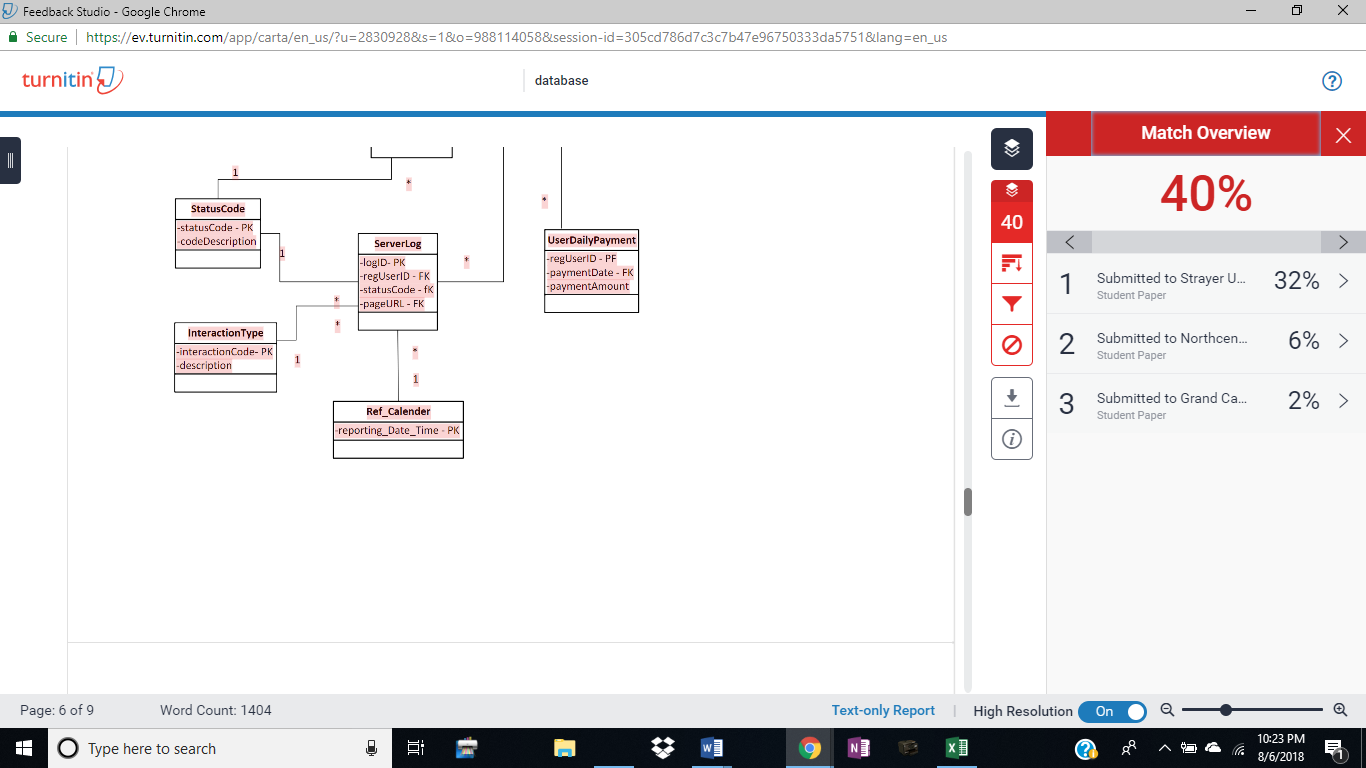Open File Explorer from the taskbar
Viewport: 1366px width, 768px height.
coord(565,748)
